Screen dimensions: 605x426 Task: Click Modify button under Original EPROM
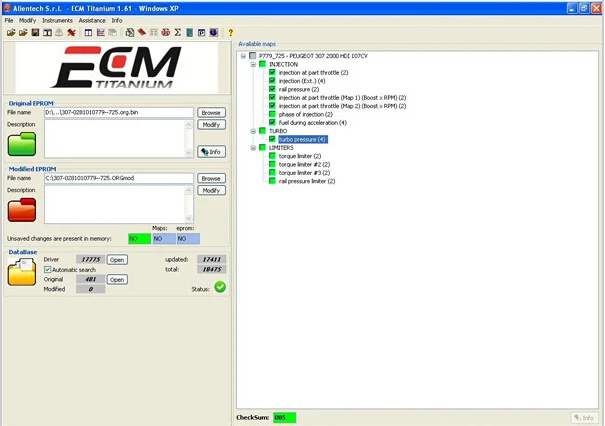(x=211, y=125)
